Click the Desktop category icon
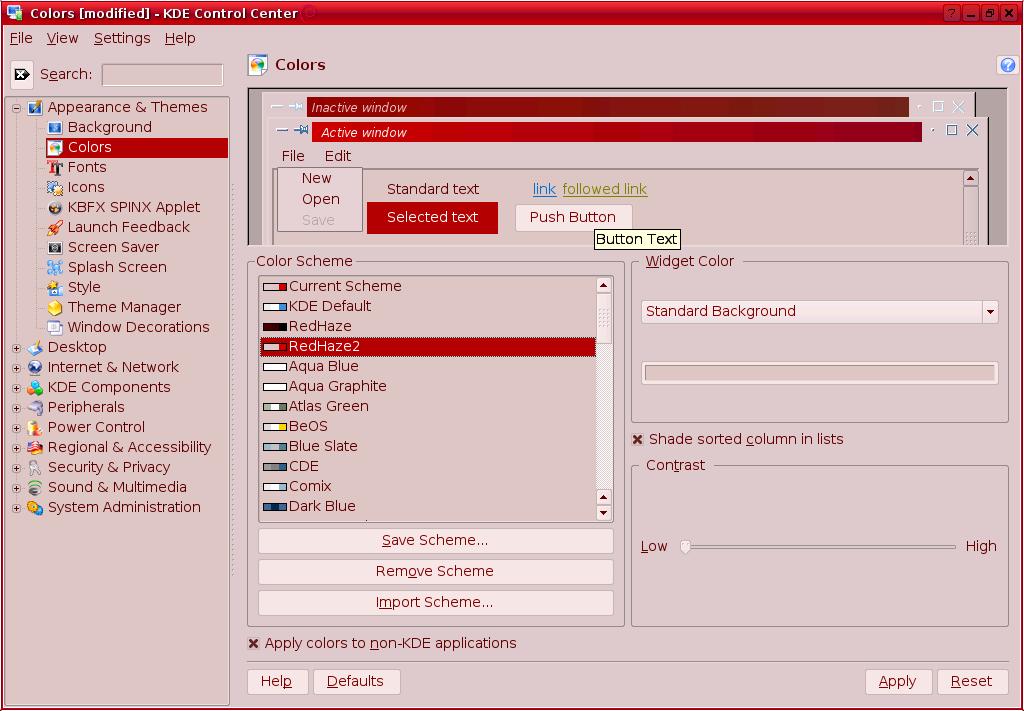1024x711 pixels. [35, 347]
